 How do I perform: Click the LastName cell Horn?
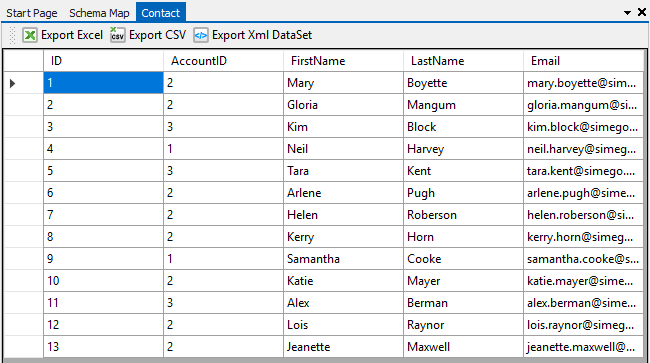coord(463,237)
